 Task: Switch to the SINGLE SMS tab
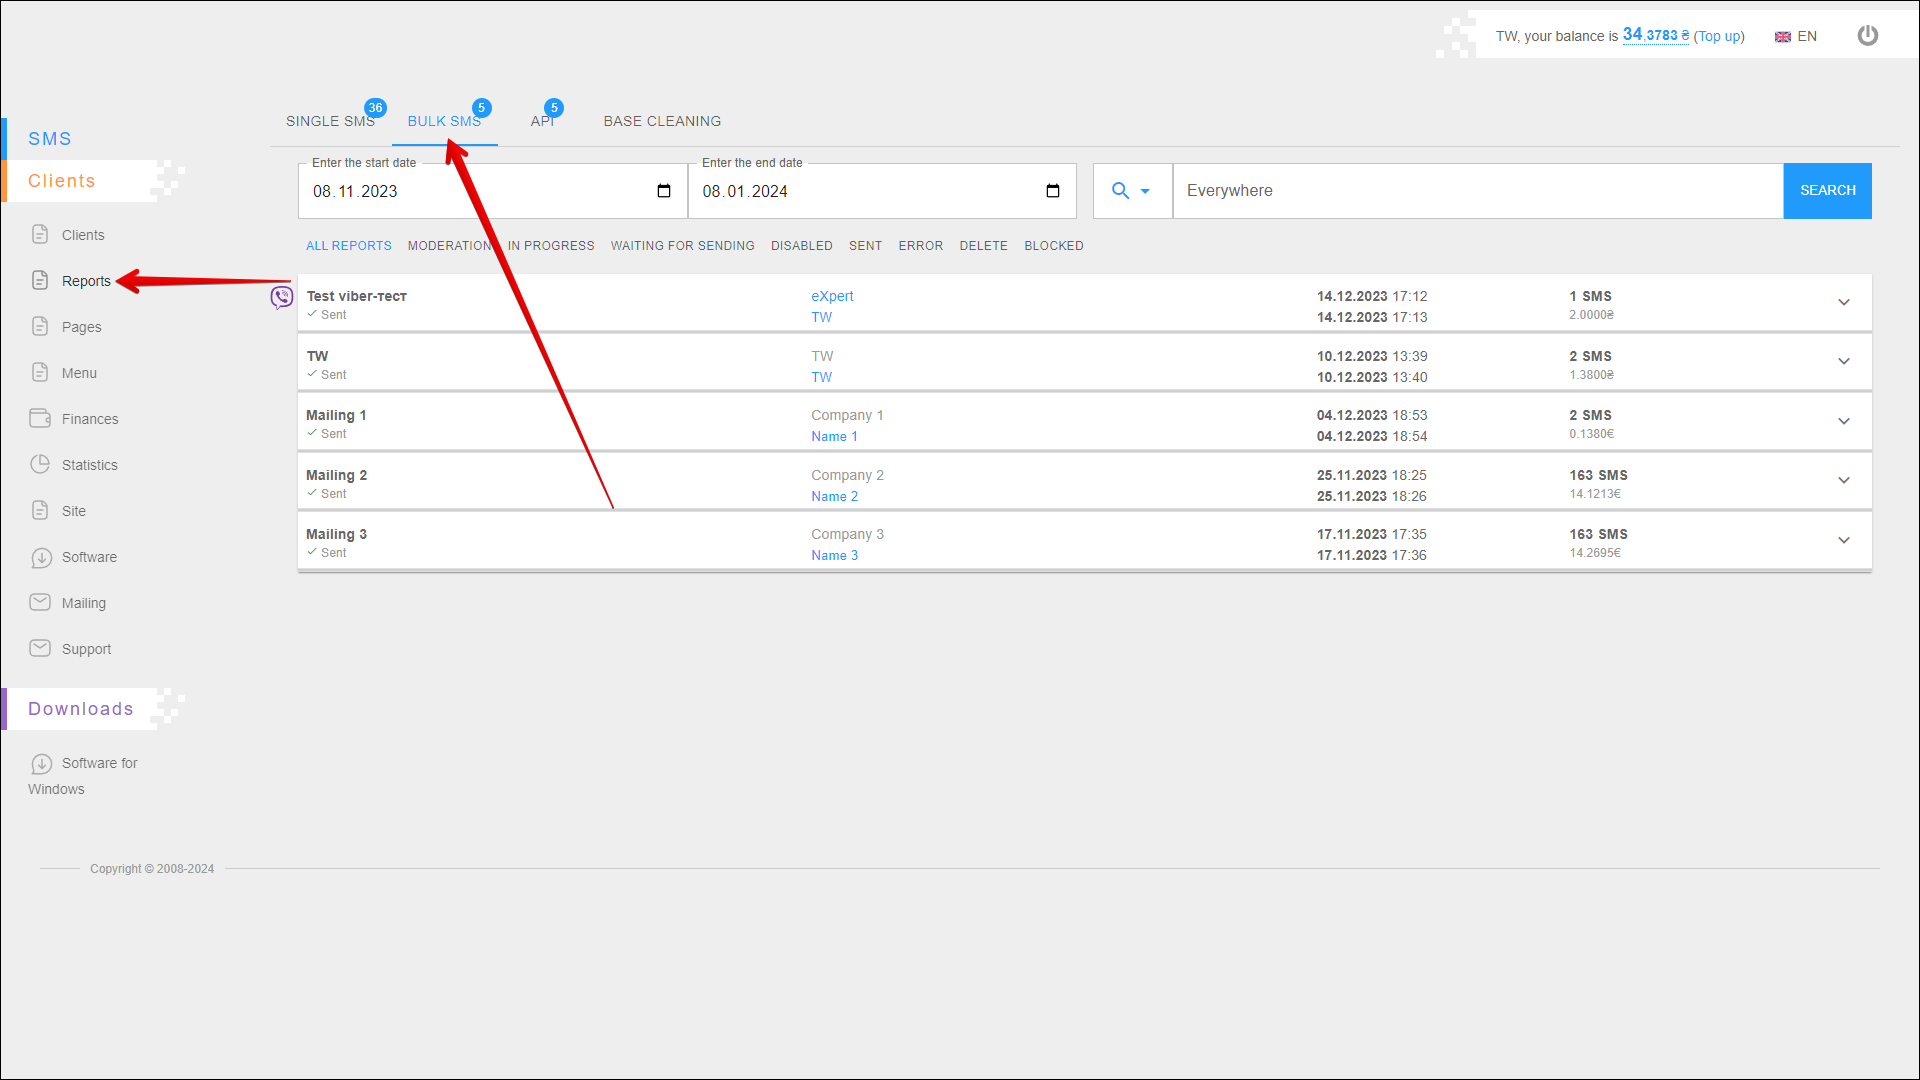330,121
